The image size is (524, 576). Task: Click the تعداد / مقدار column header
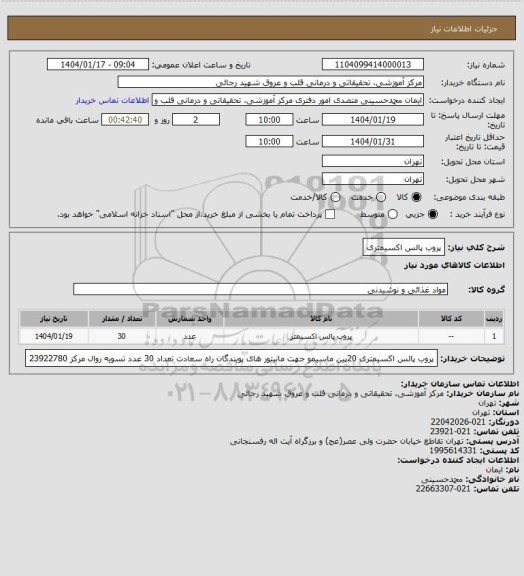click(122, 318)
